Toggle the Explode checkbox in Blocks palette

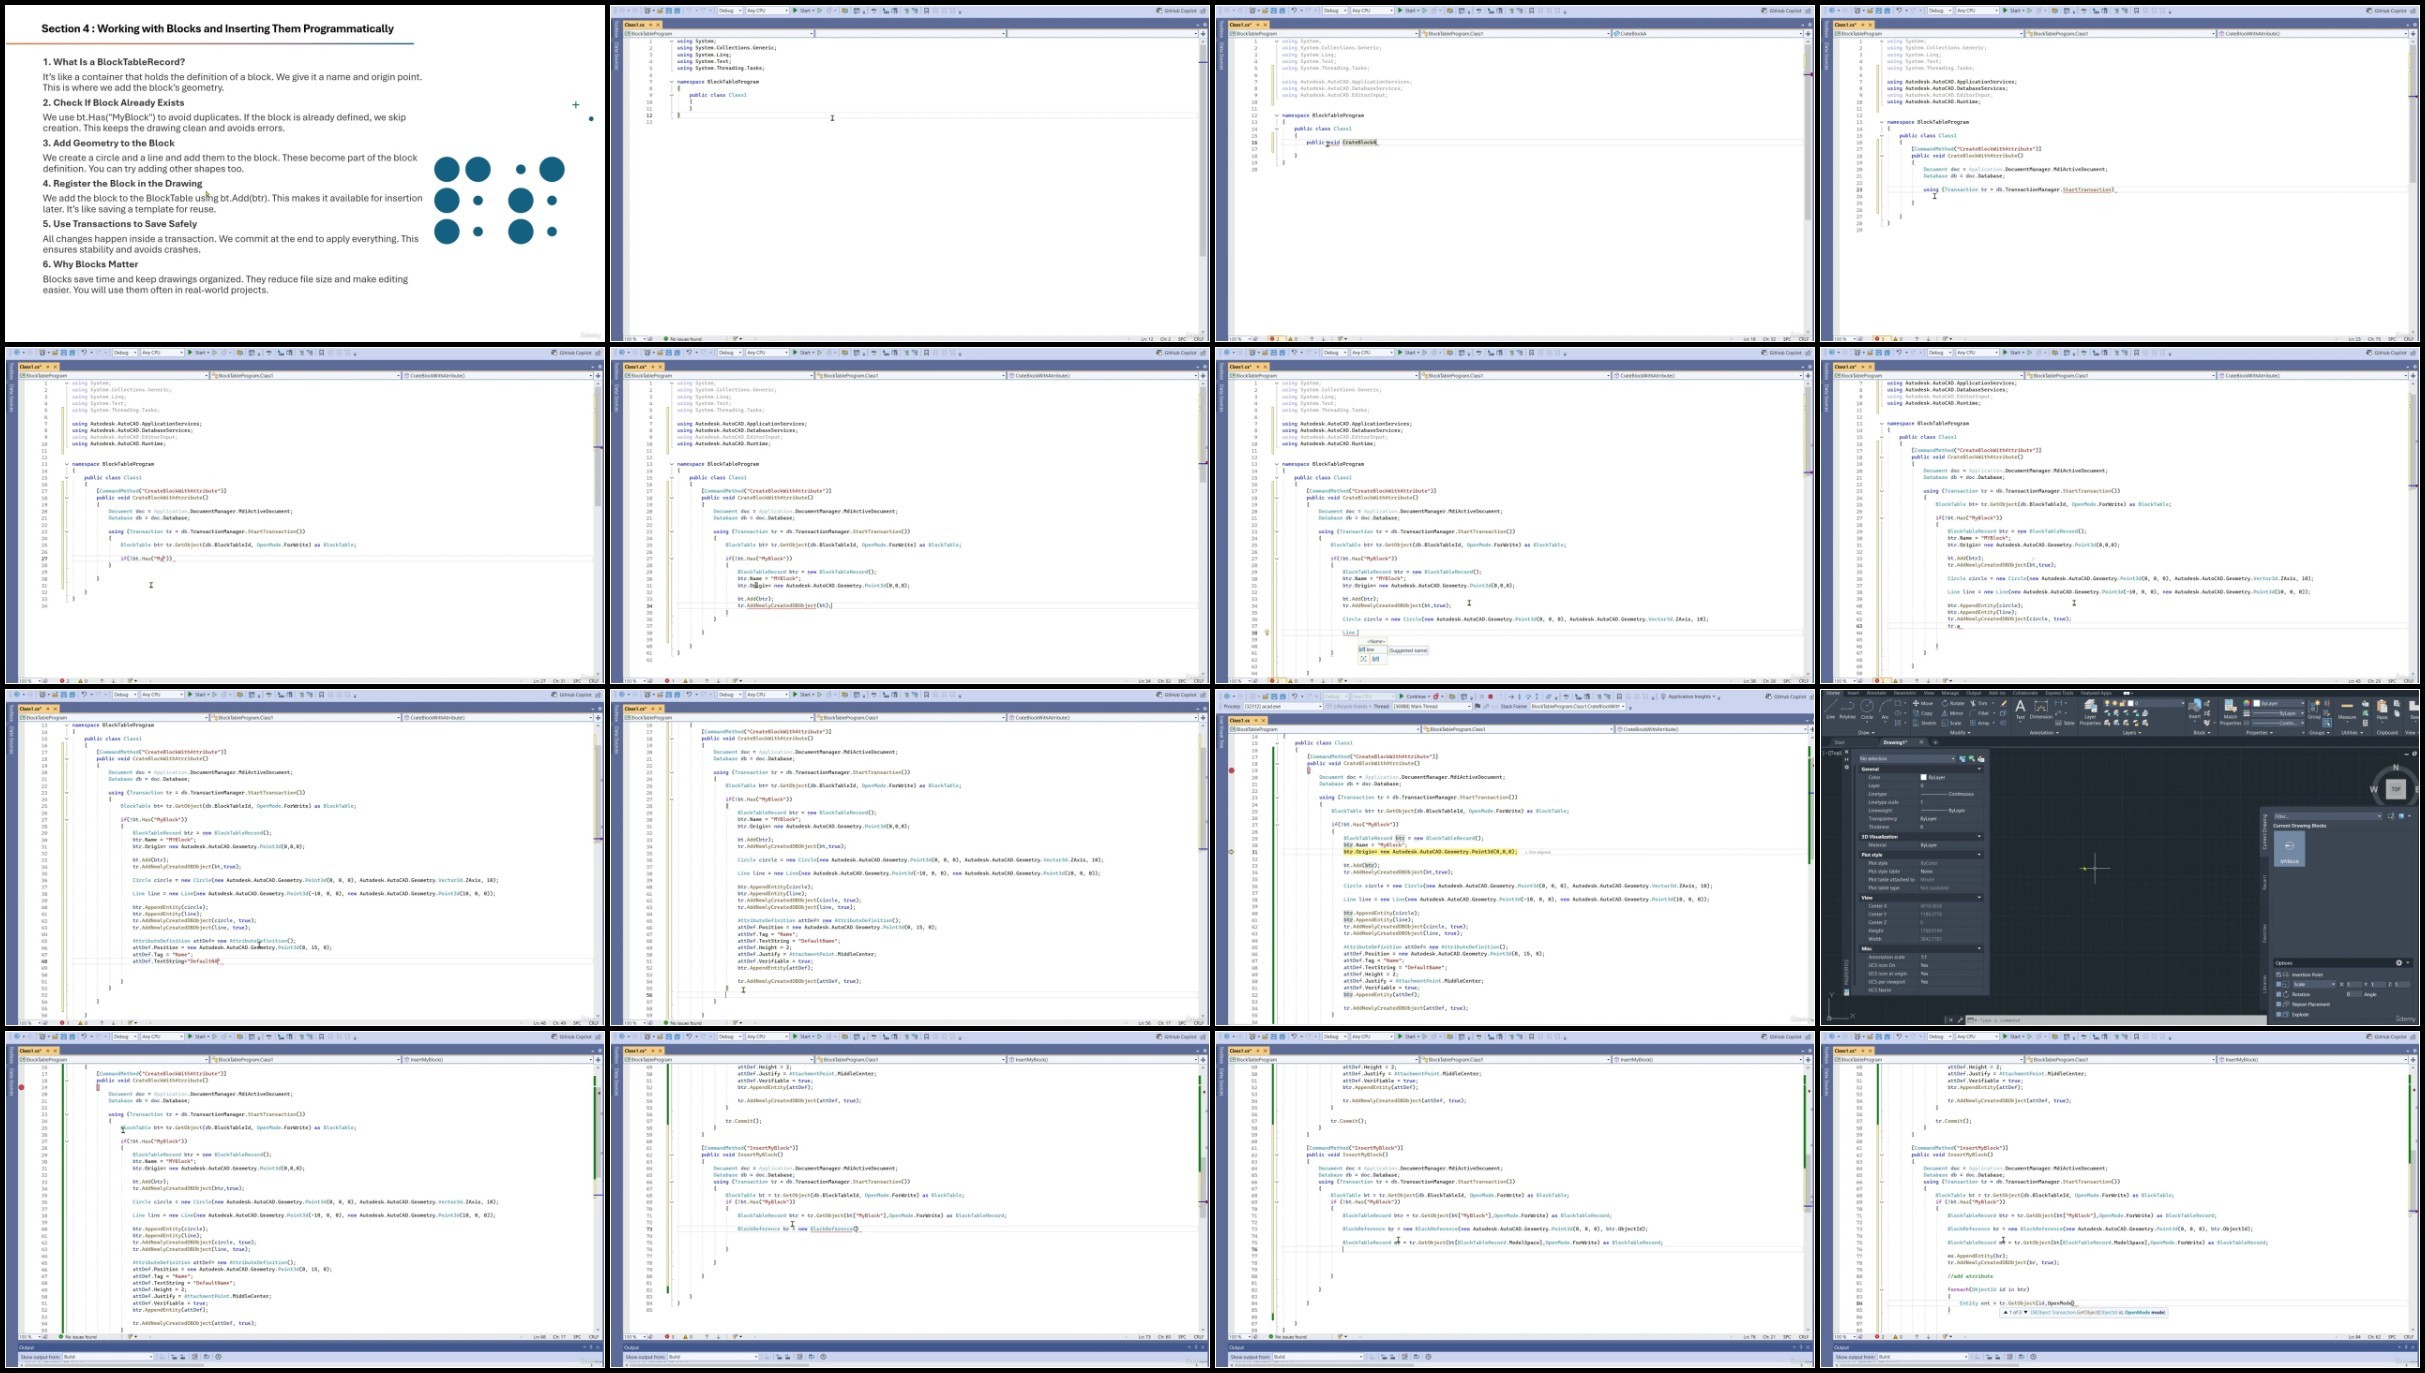pos(2278,1014)
